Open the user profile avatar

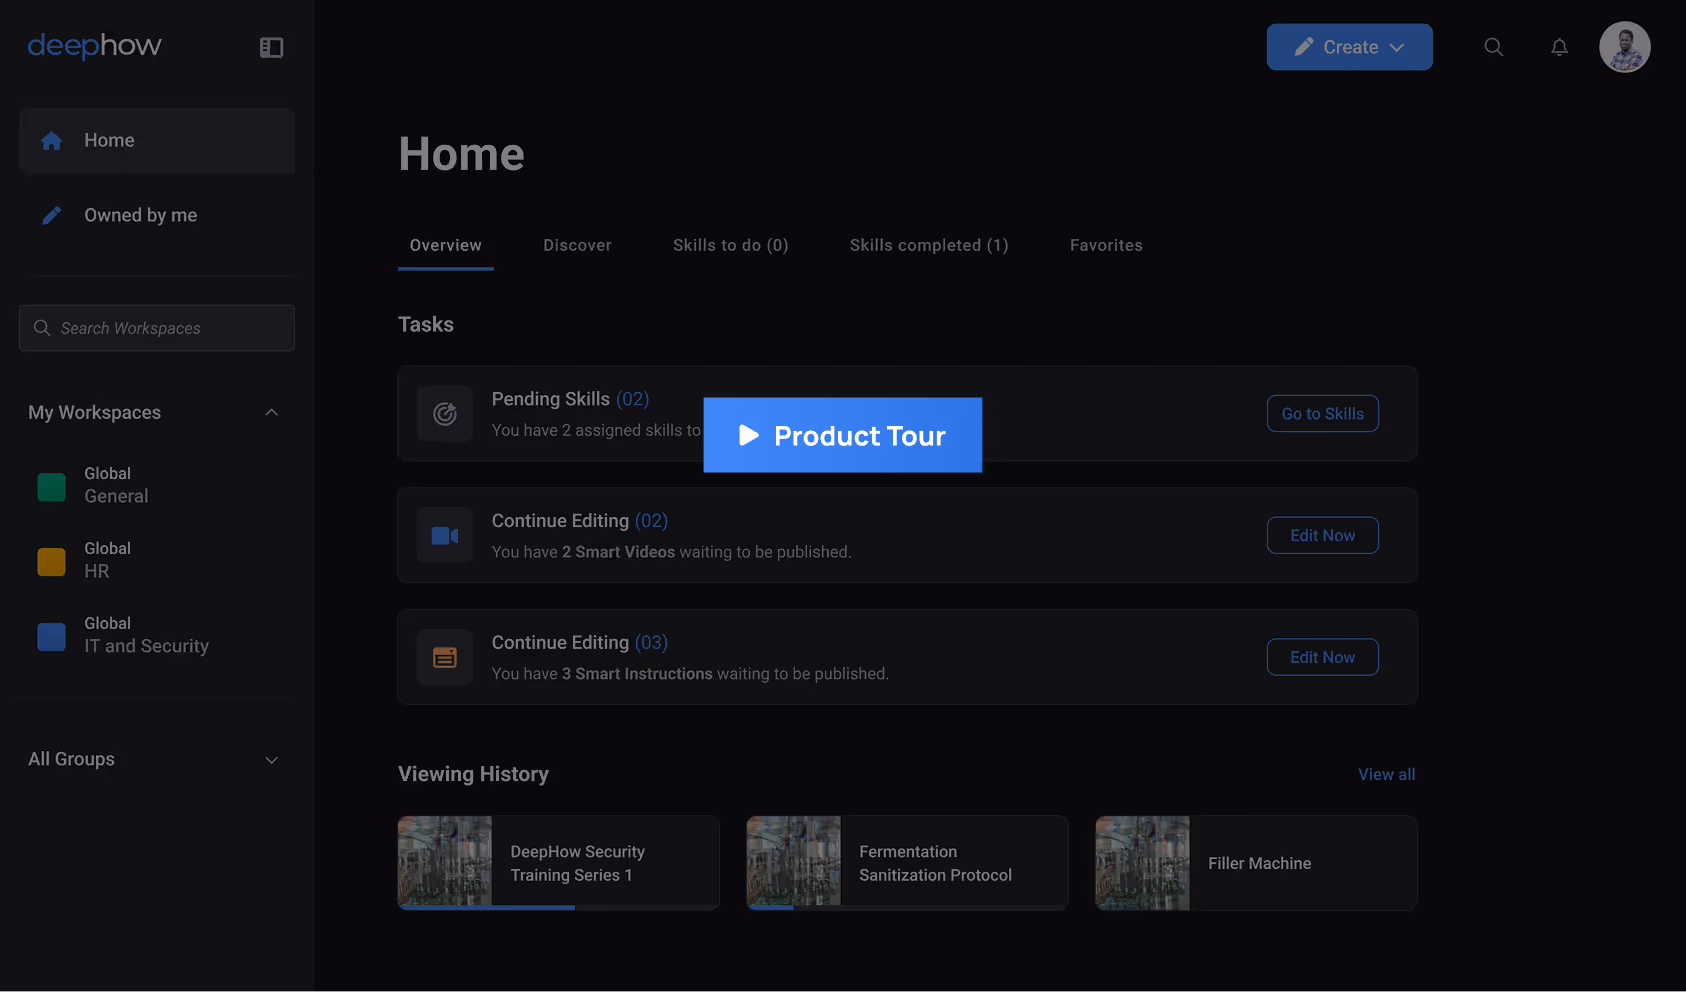pos(1624,47)
